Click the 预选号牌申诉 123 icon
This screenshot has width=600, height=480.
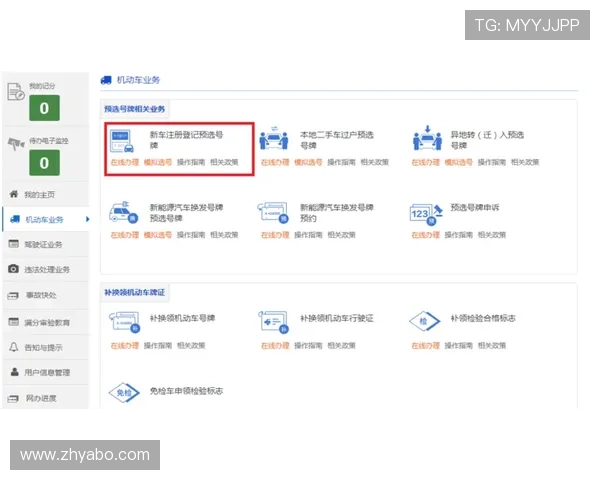(x=426, y=214)
